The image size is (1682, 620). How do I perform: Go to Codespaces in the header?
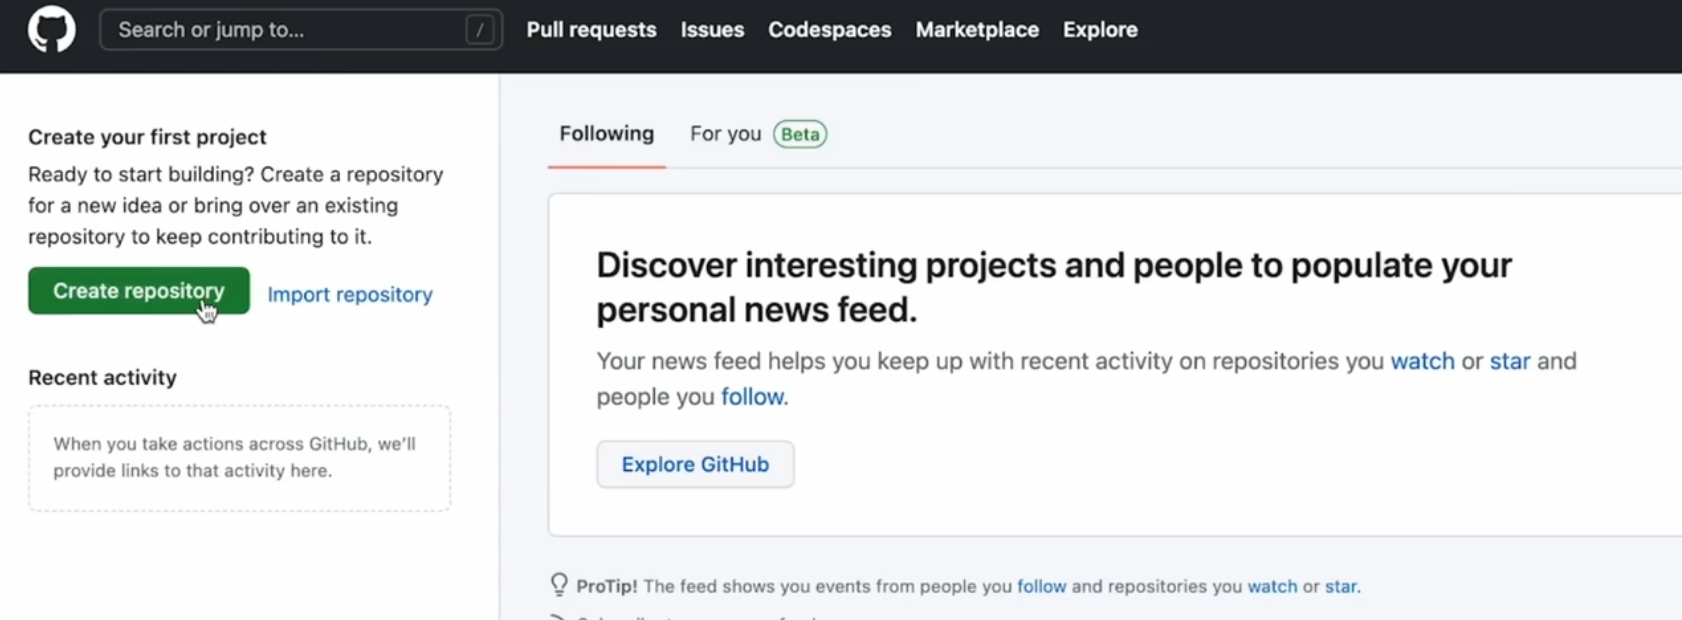(829, 30)
